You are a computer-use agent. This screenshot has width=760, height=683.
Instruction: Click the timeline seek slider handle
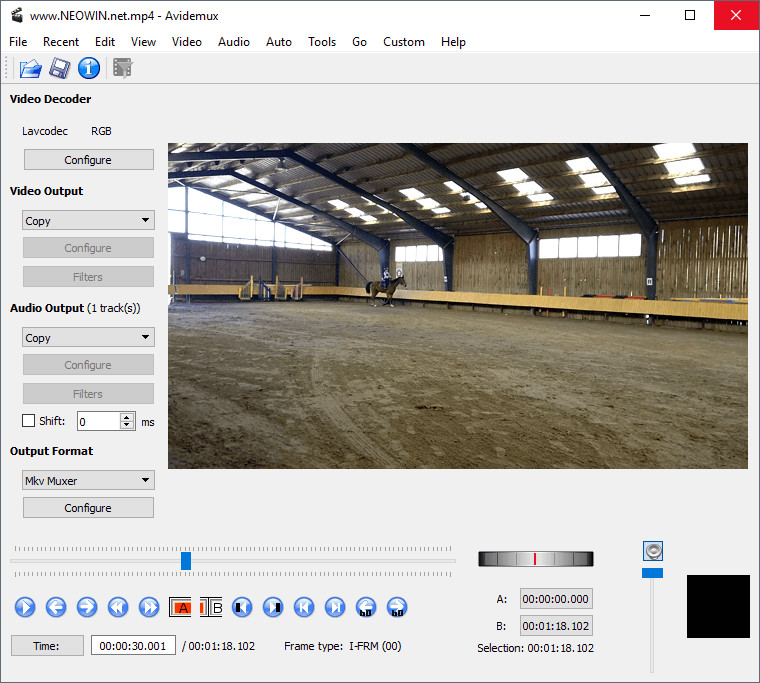[x=186, y=561]
